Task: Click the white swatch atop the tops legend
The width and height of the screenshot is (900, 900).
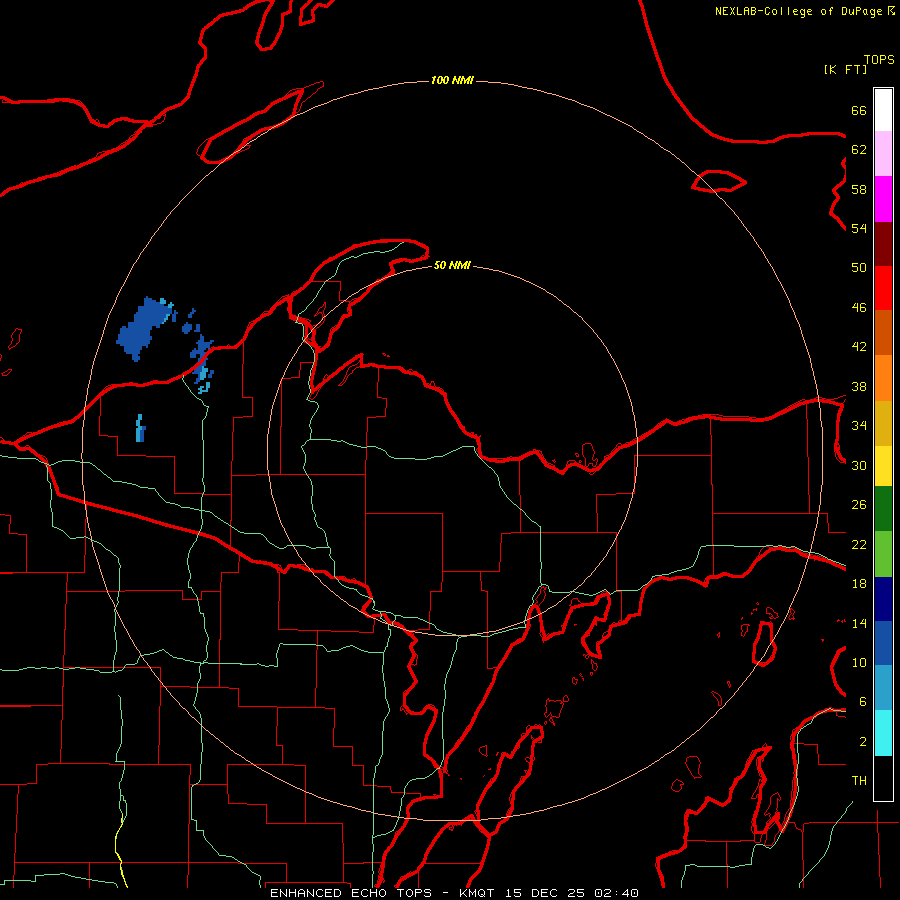Action: 883,110
